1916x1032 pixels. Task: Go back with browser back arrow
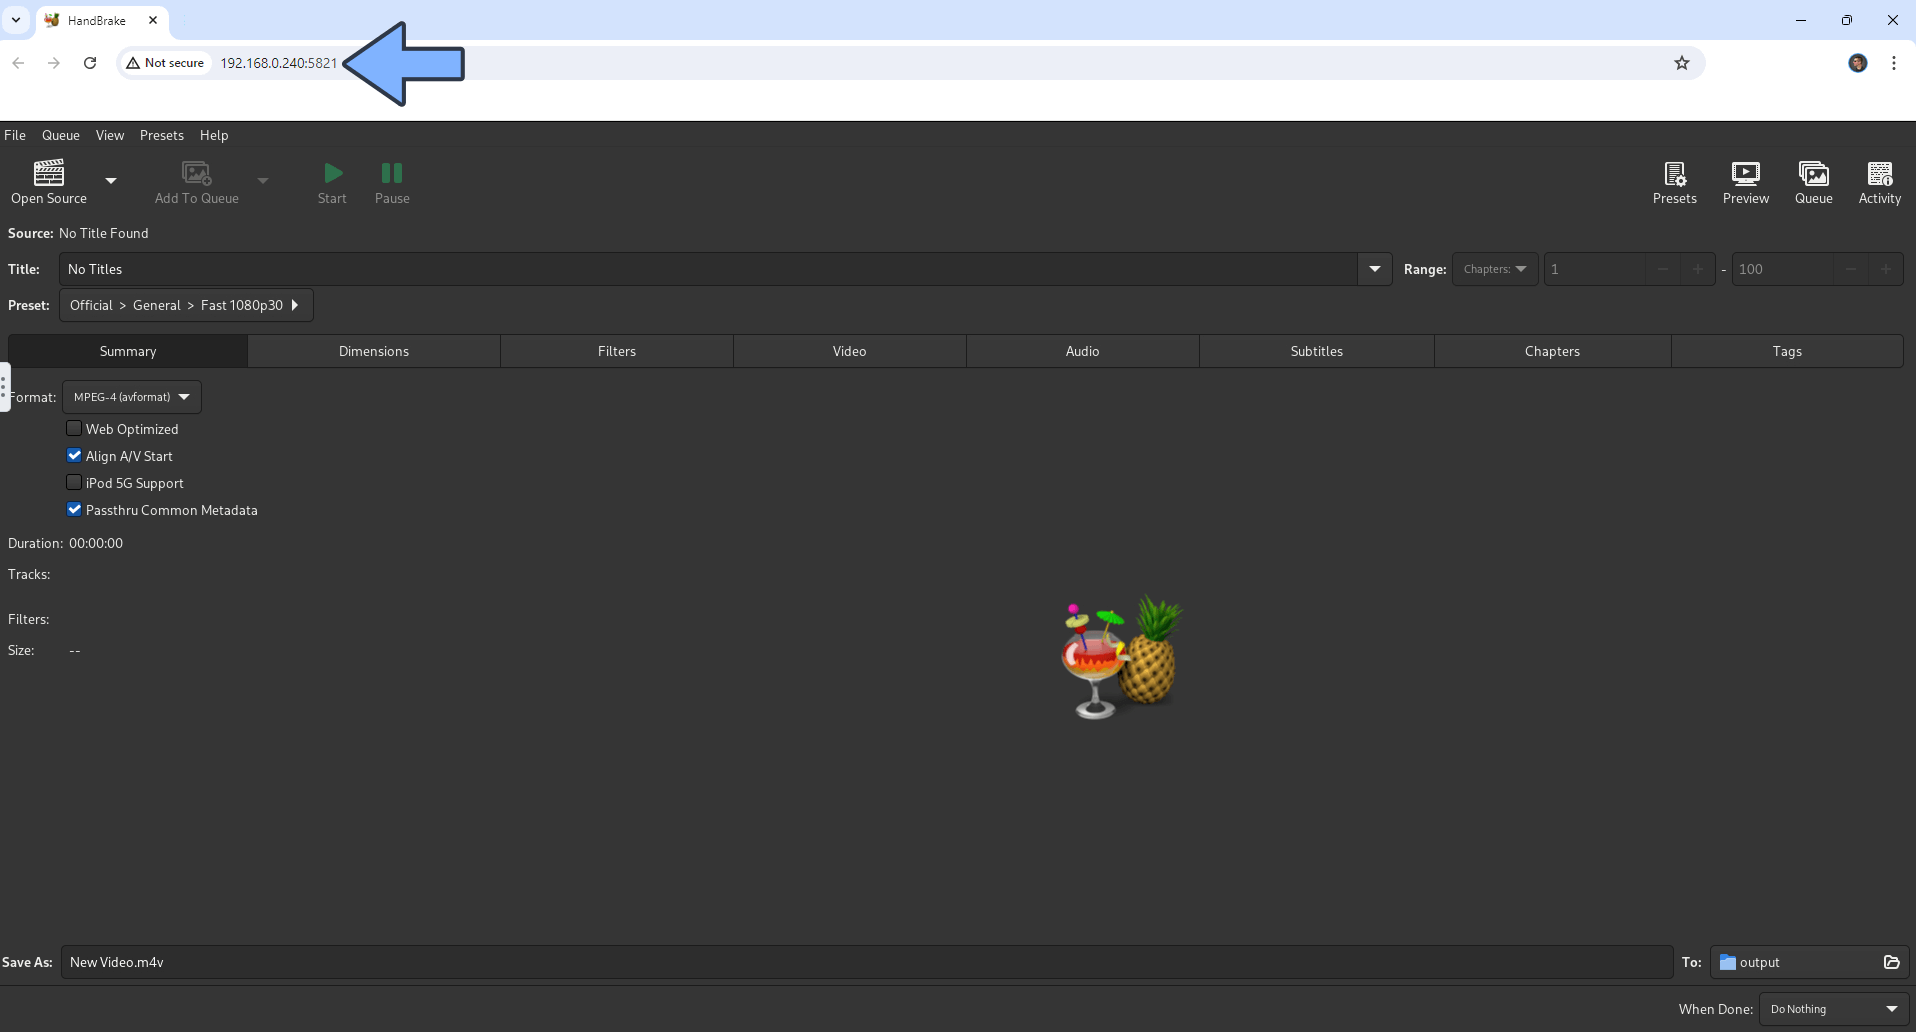tap(18, 63)
